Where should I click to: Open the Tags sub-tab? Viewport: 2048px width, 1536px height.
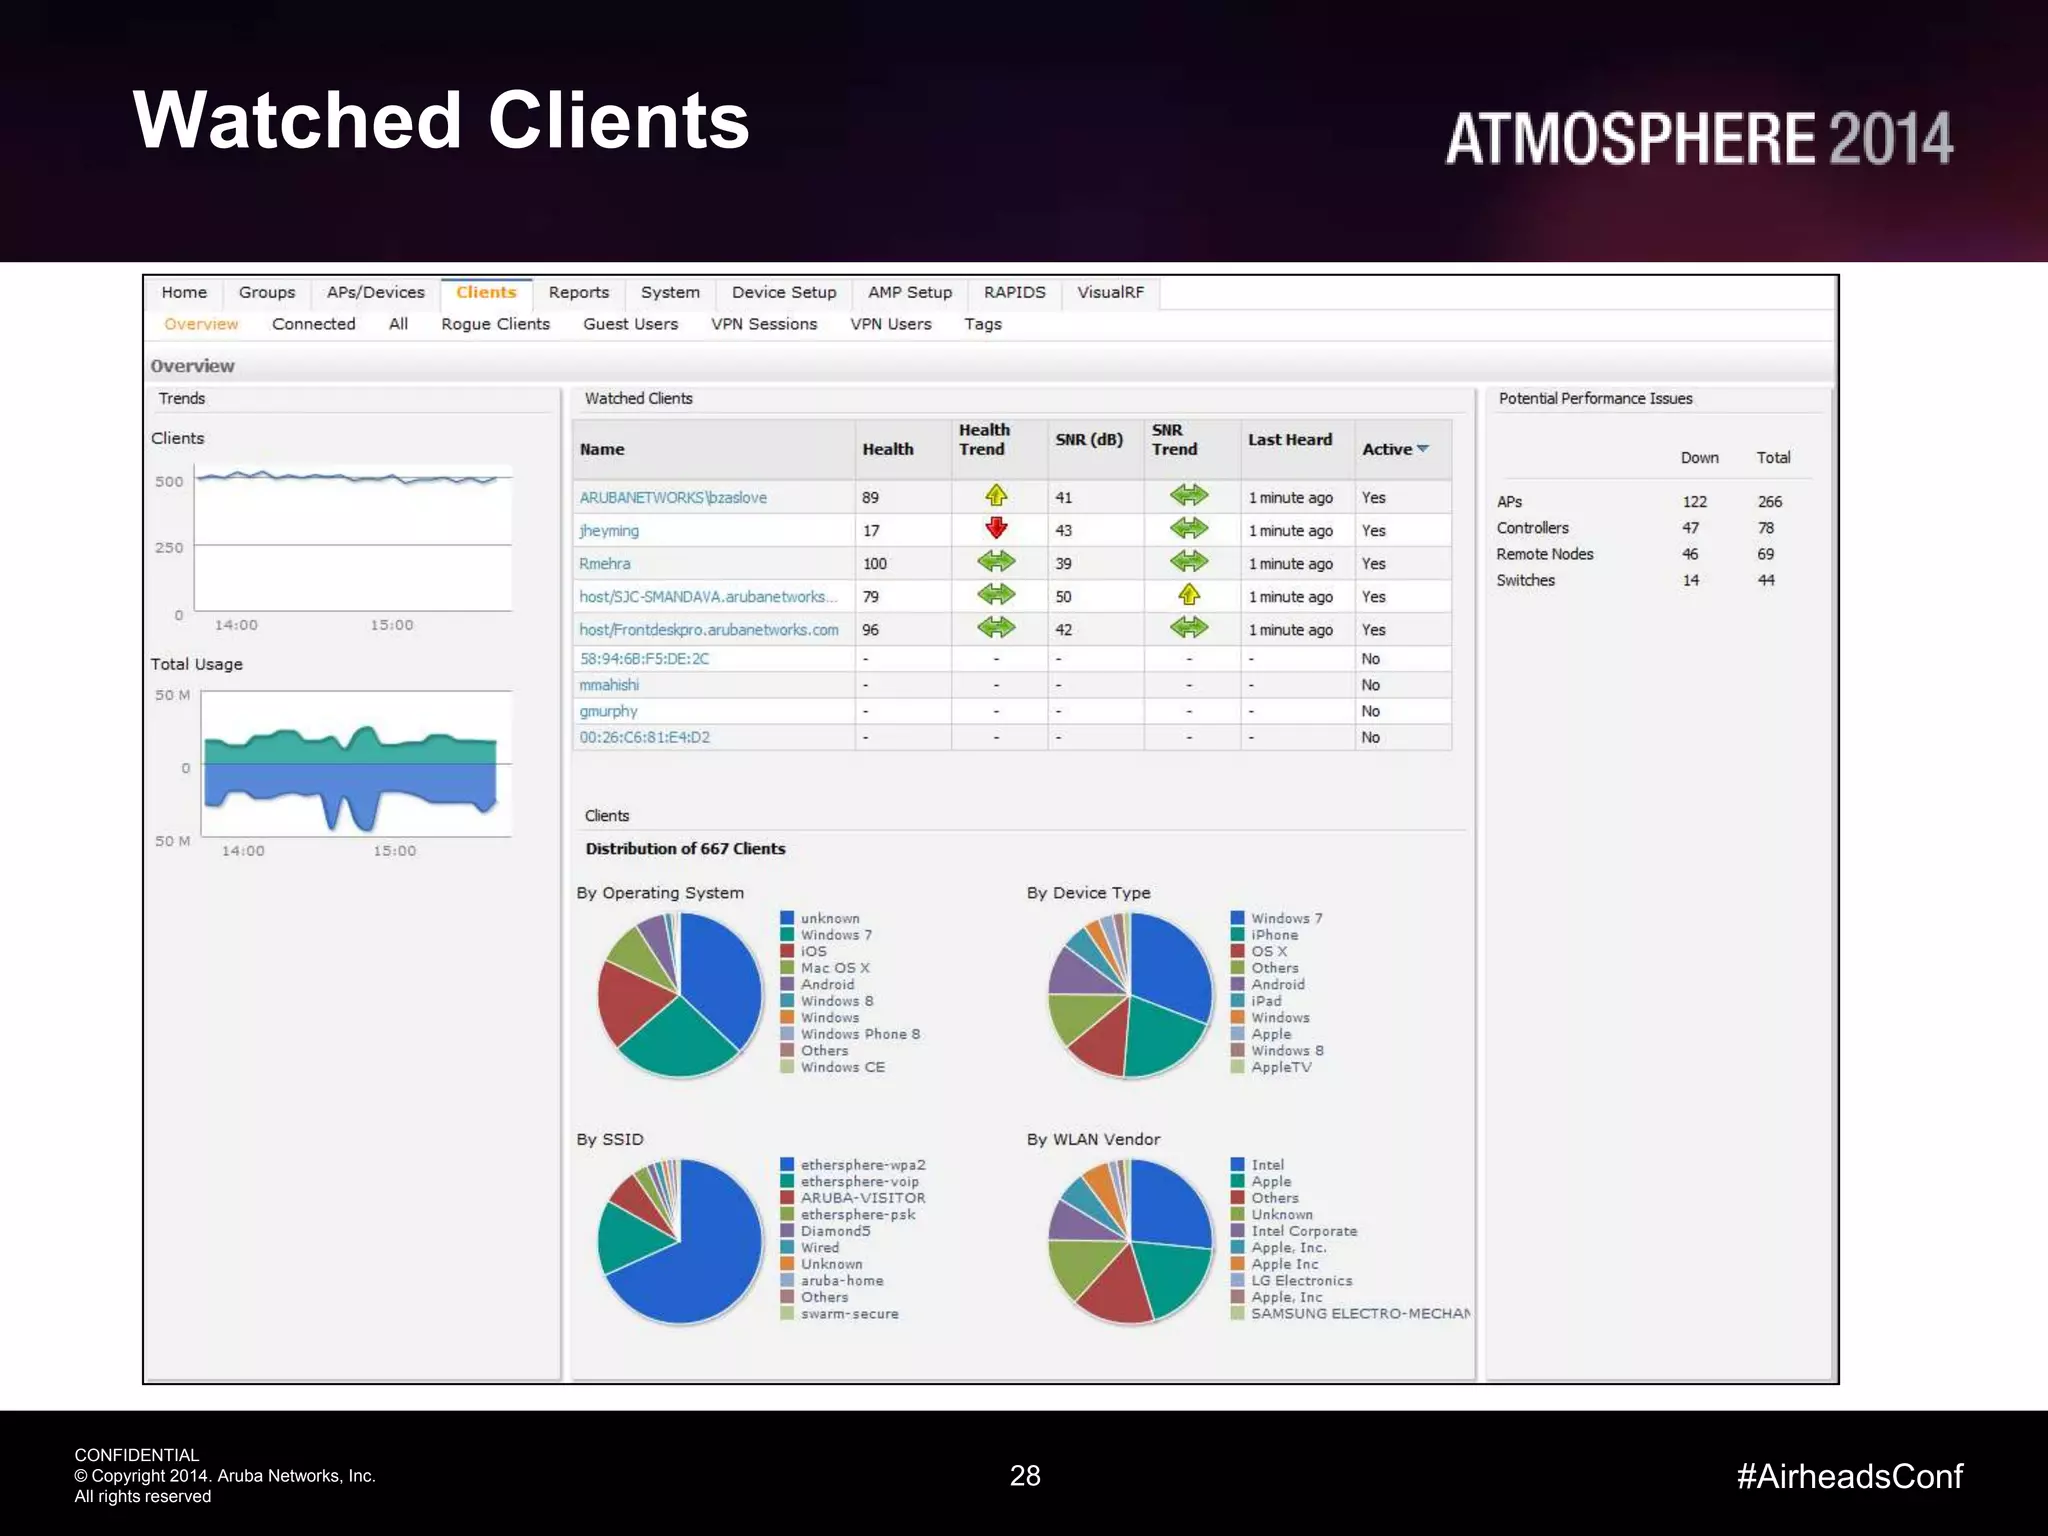(983, 324)
